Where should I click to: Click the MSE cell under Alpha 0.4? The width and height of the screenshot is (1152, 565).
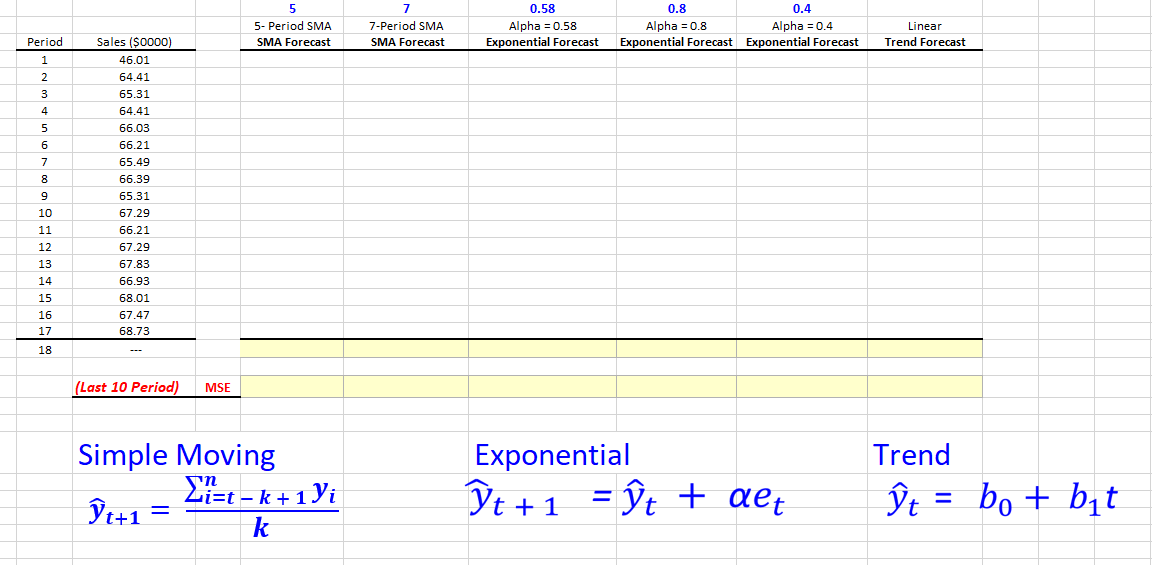802,386
